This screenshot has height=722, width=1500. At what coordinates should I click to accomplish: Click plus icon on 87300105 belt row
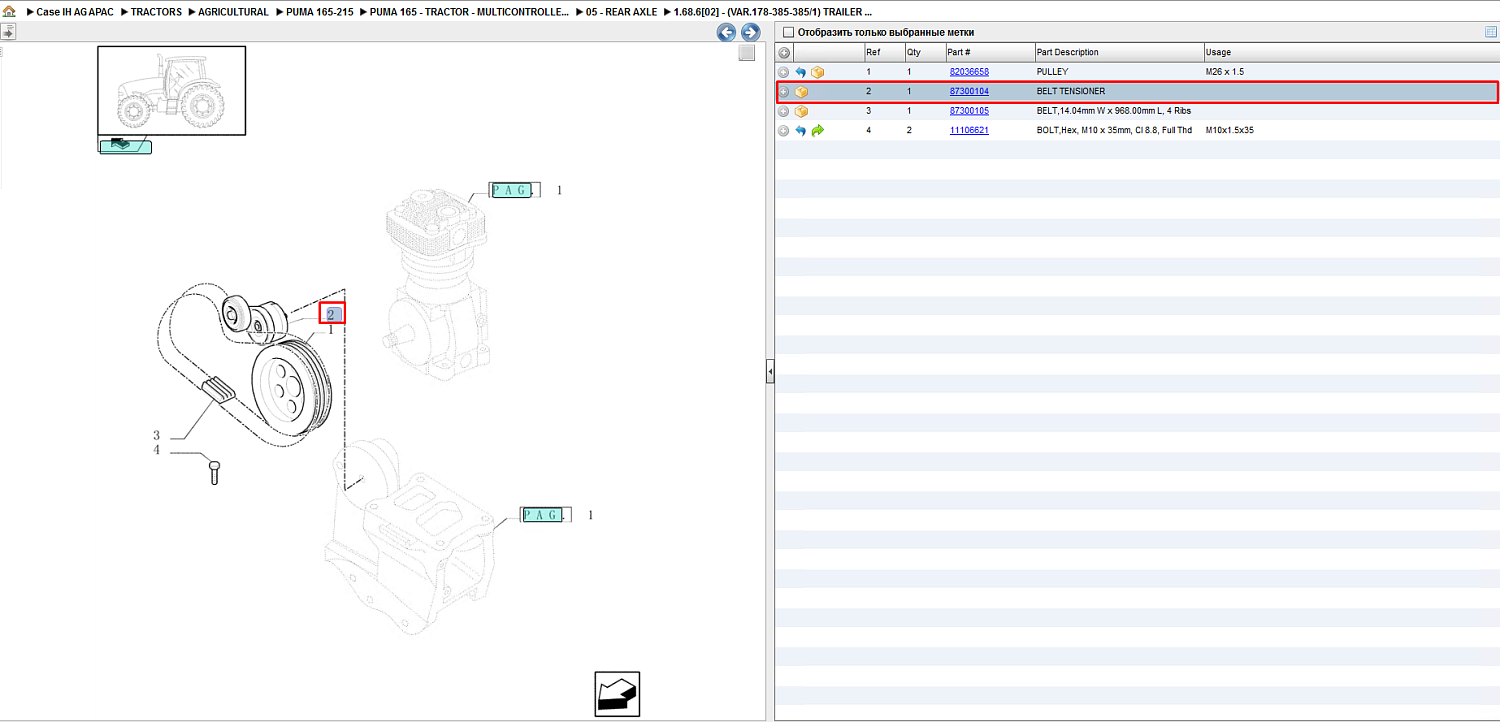pyautogui.click(x=784, y=111)
